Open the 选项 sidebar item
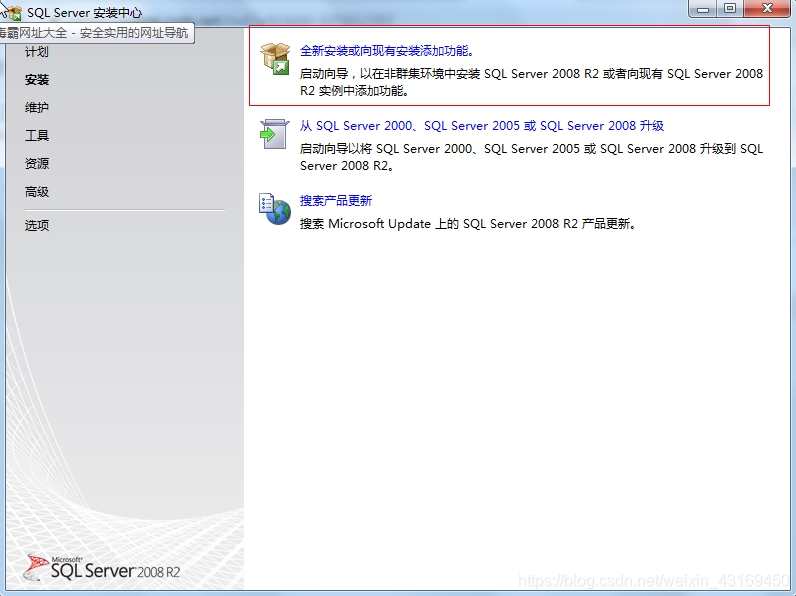 click(x=37, y=225)
